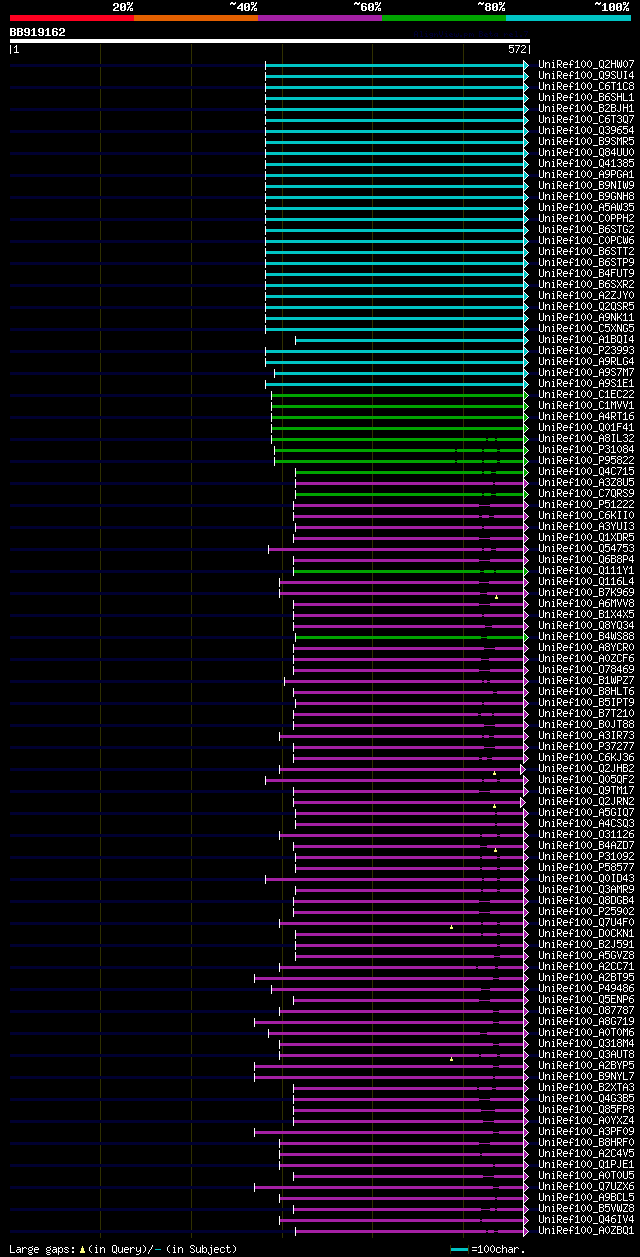Open hit UniRef100_B6SHL1
The width and height of the screenshot is (640, 1257).
click(x=586, y=98)
